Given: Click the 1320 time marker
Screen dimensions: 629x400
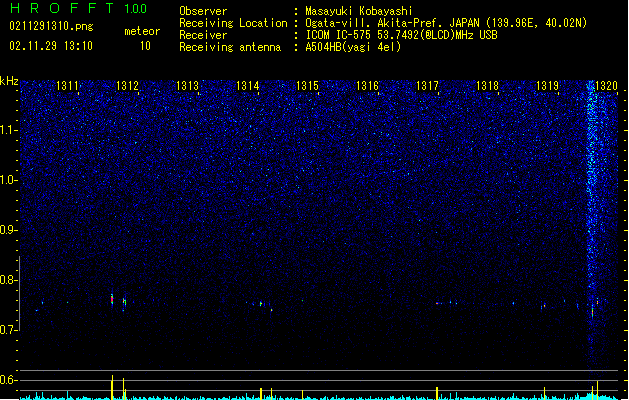Looking at the screenshot, I should (606, 85).
